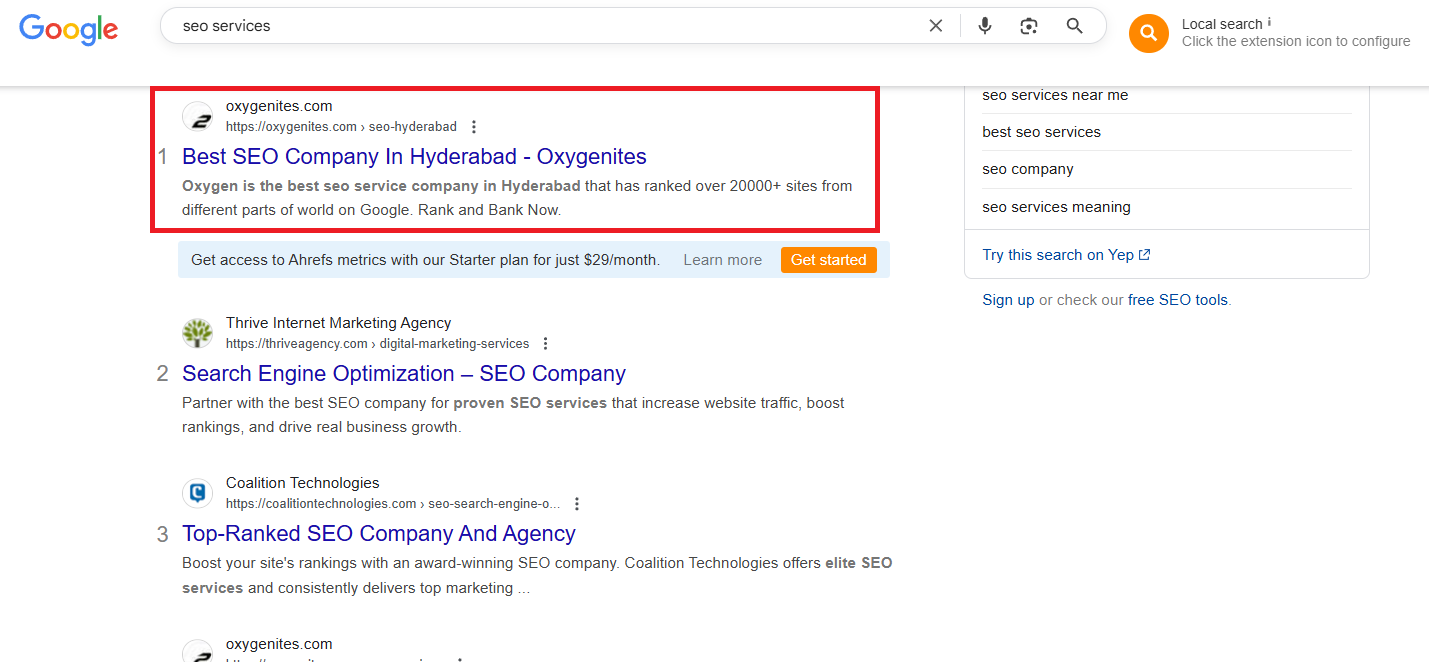Screen dimensions: 1429x662
Task: Click 'Coalition Technologies' site name
Action: tap(303, 483)
